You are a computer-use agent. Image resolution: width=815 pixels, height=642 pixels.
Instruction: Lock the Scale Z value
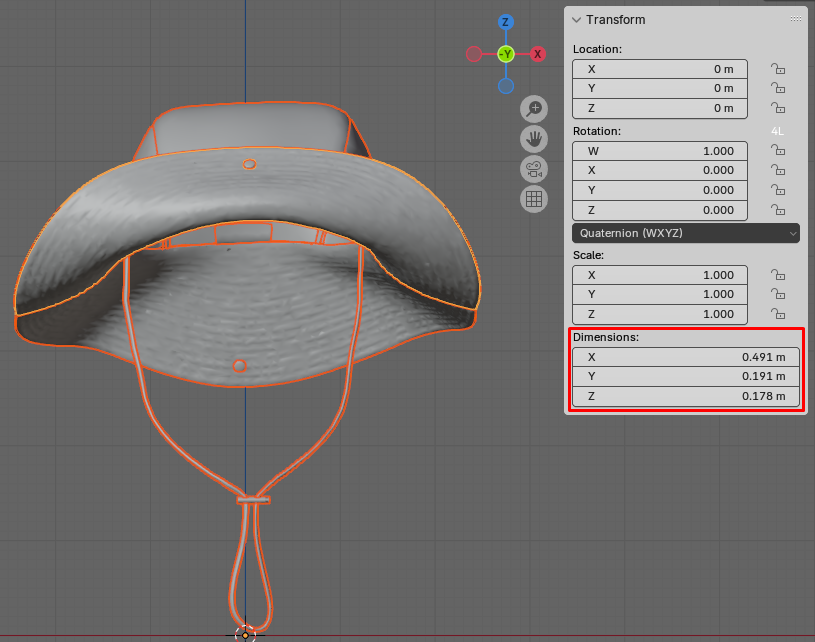777,314
